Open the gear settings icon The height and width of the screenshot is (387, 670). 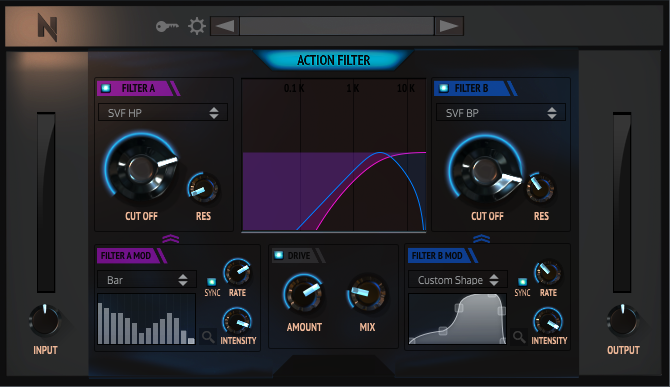tap(197, 26)
